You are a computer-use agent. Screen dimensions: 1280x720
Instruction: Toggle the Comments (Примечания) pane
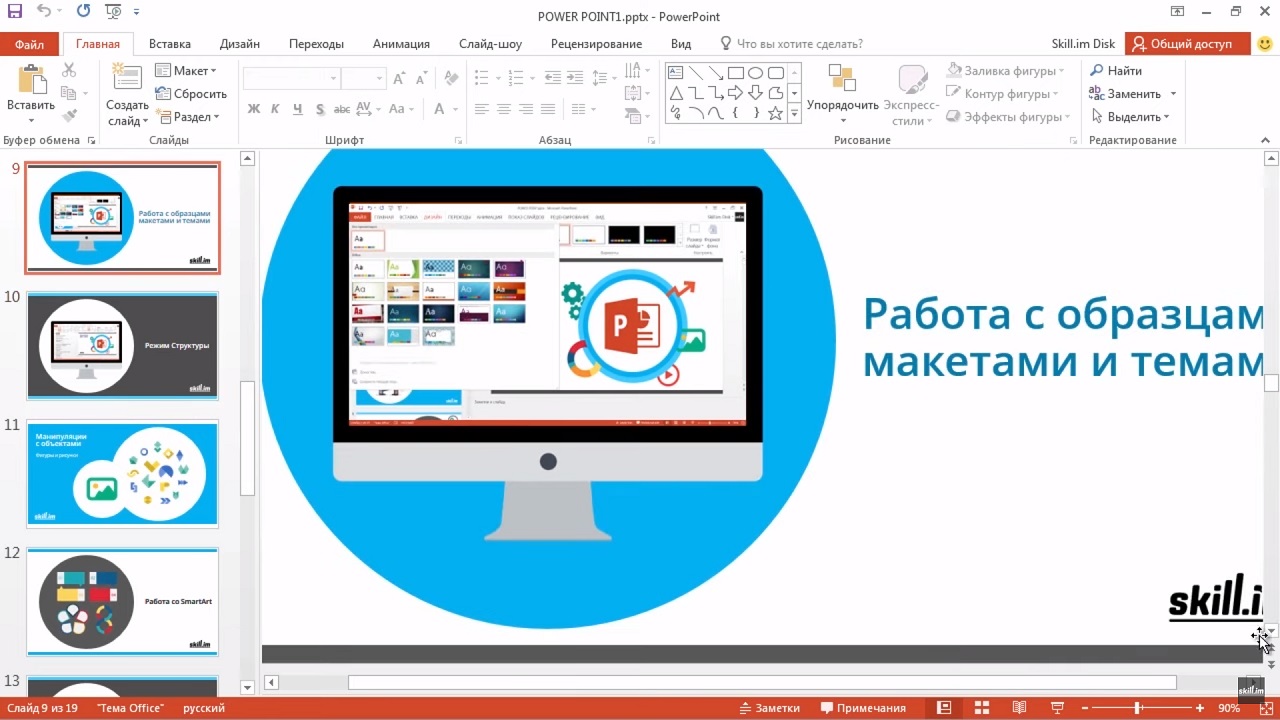(862, 708)
